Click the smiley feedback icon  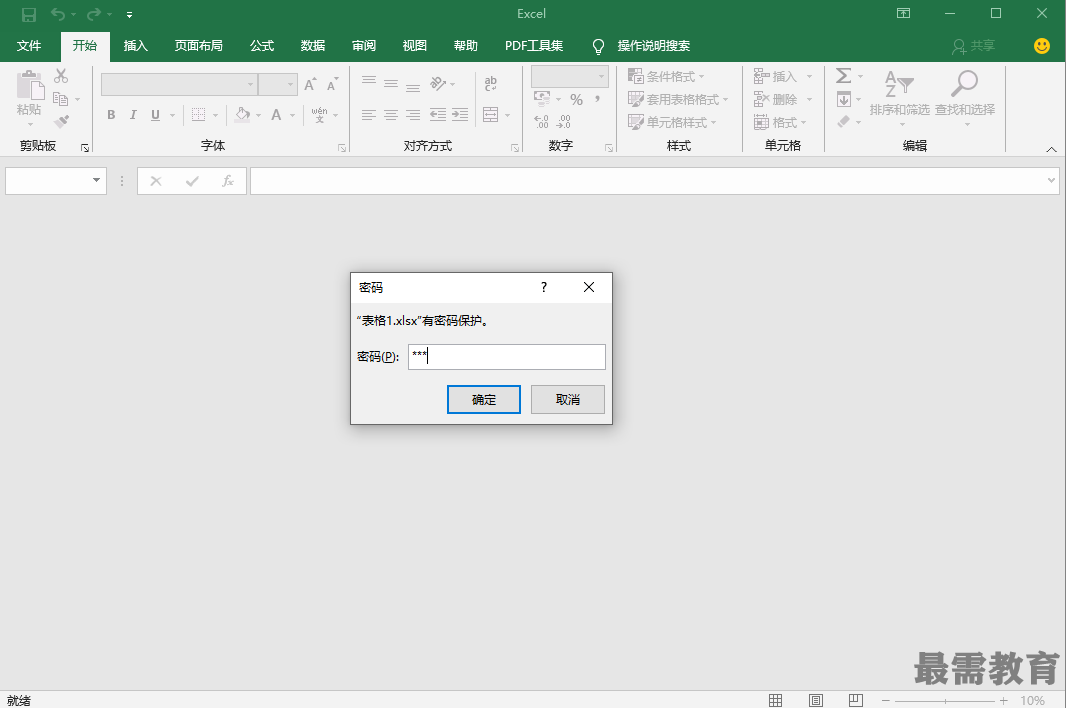[1042, 46]
